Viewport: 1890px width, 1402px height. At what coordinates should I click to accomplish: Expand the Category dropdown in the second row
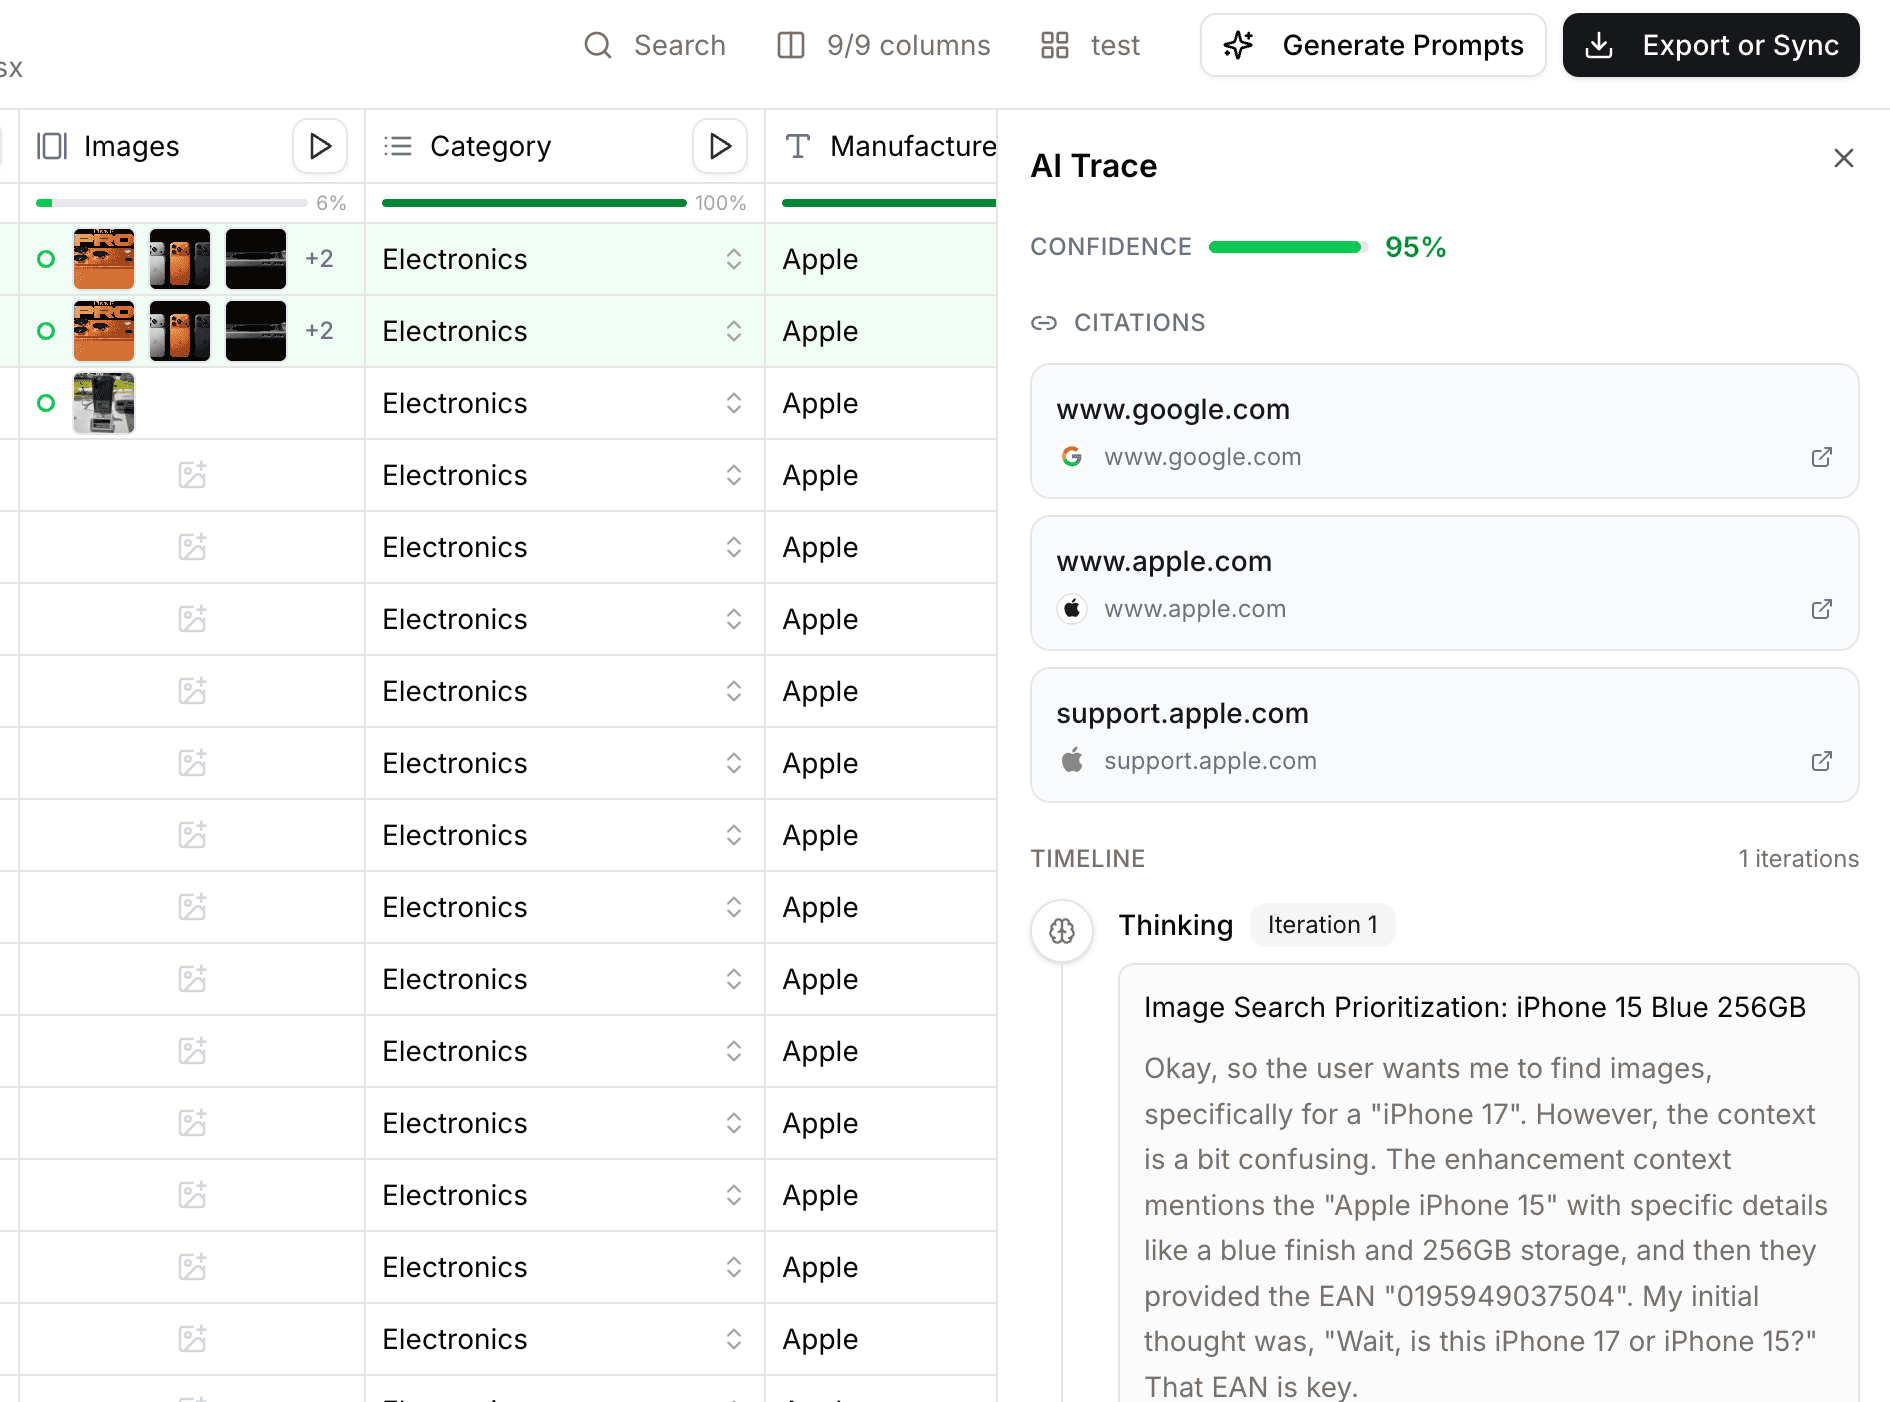tap(734, 331)
